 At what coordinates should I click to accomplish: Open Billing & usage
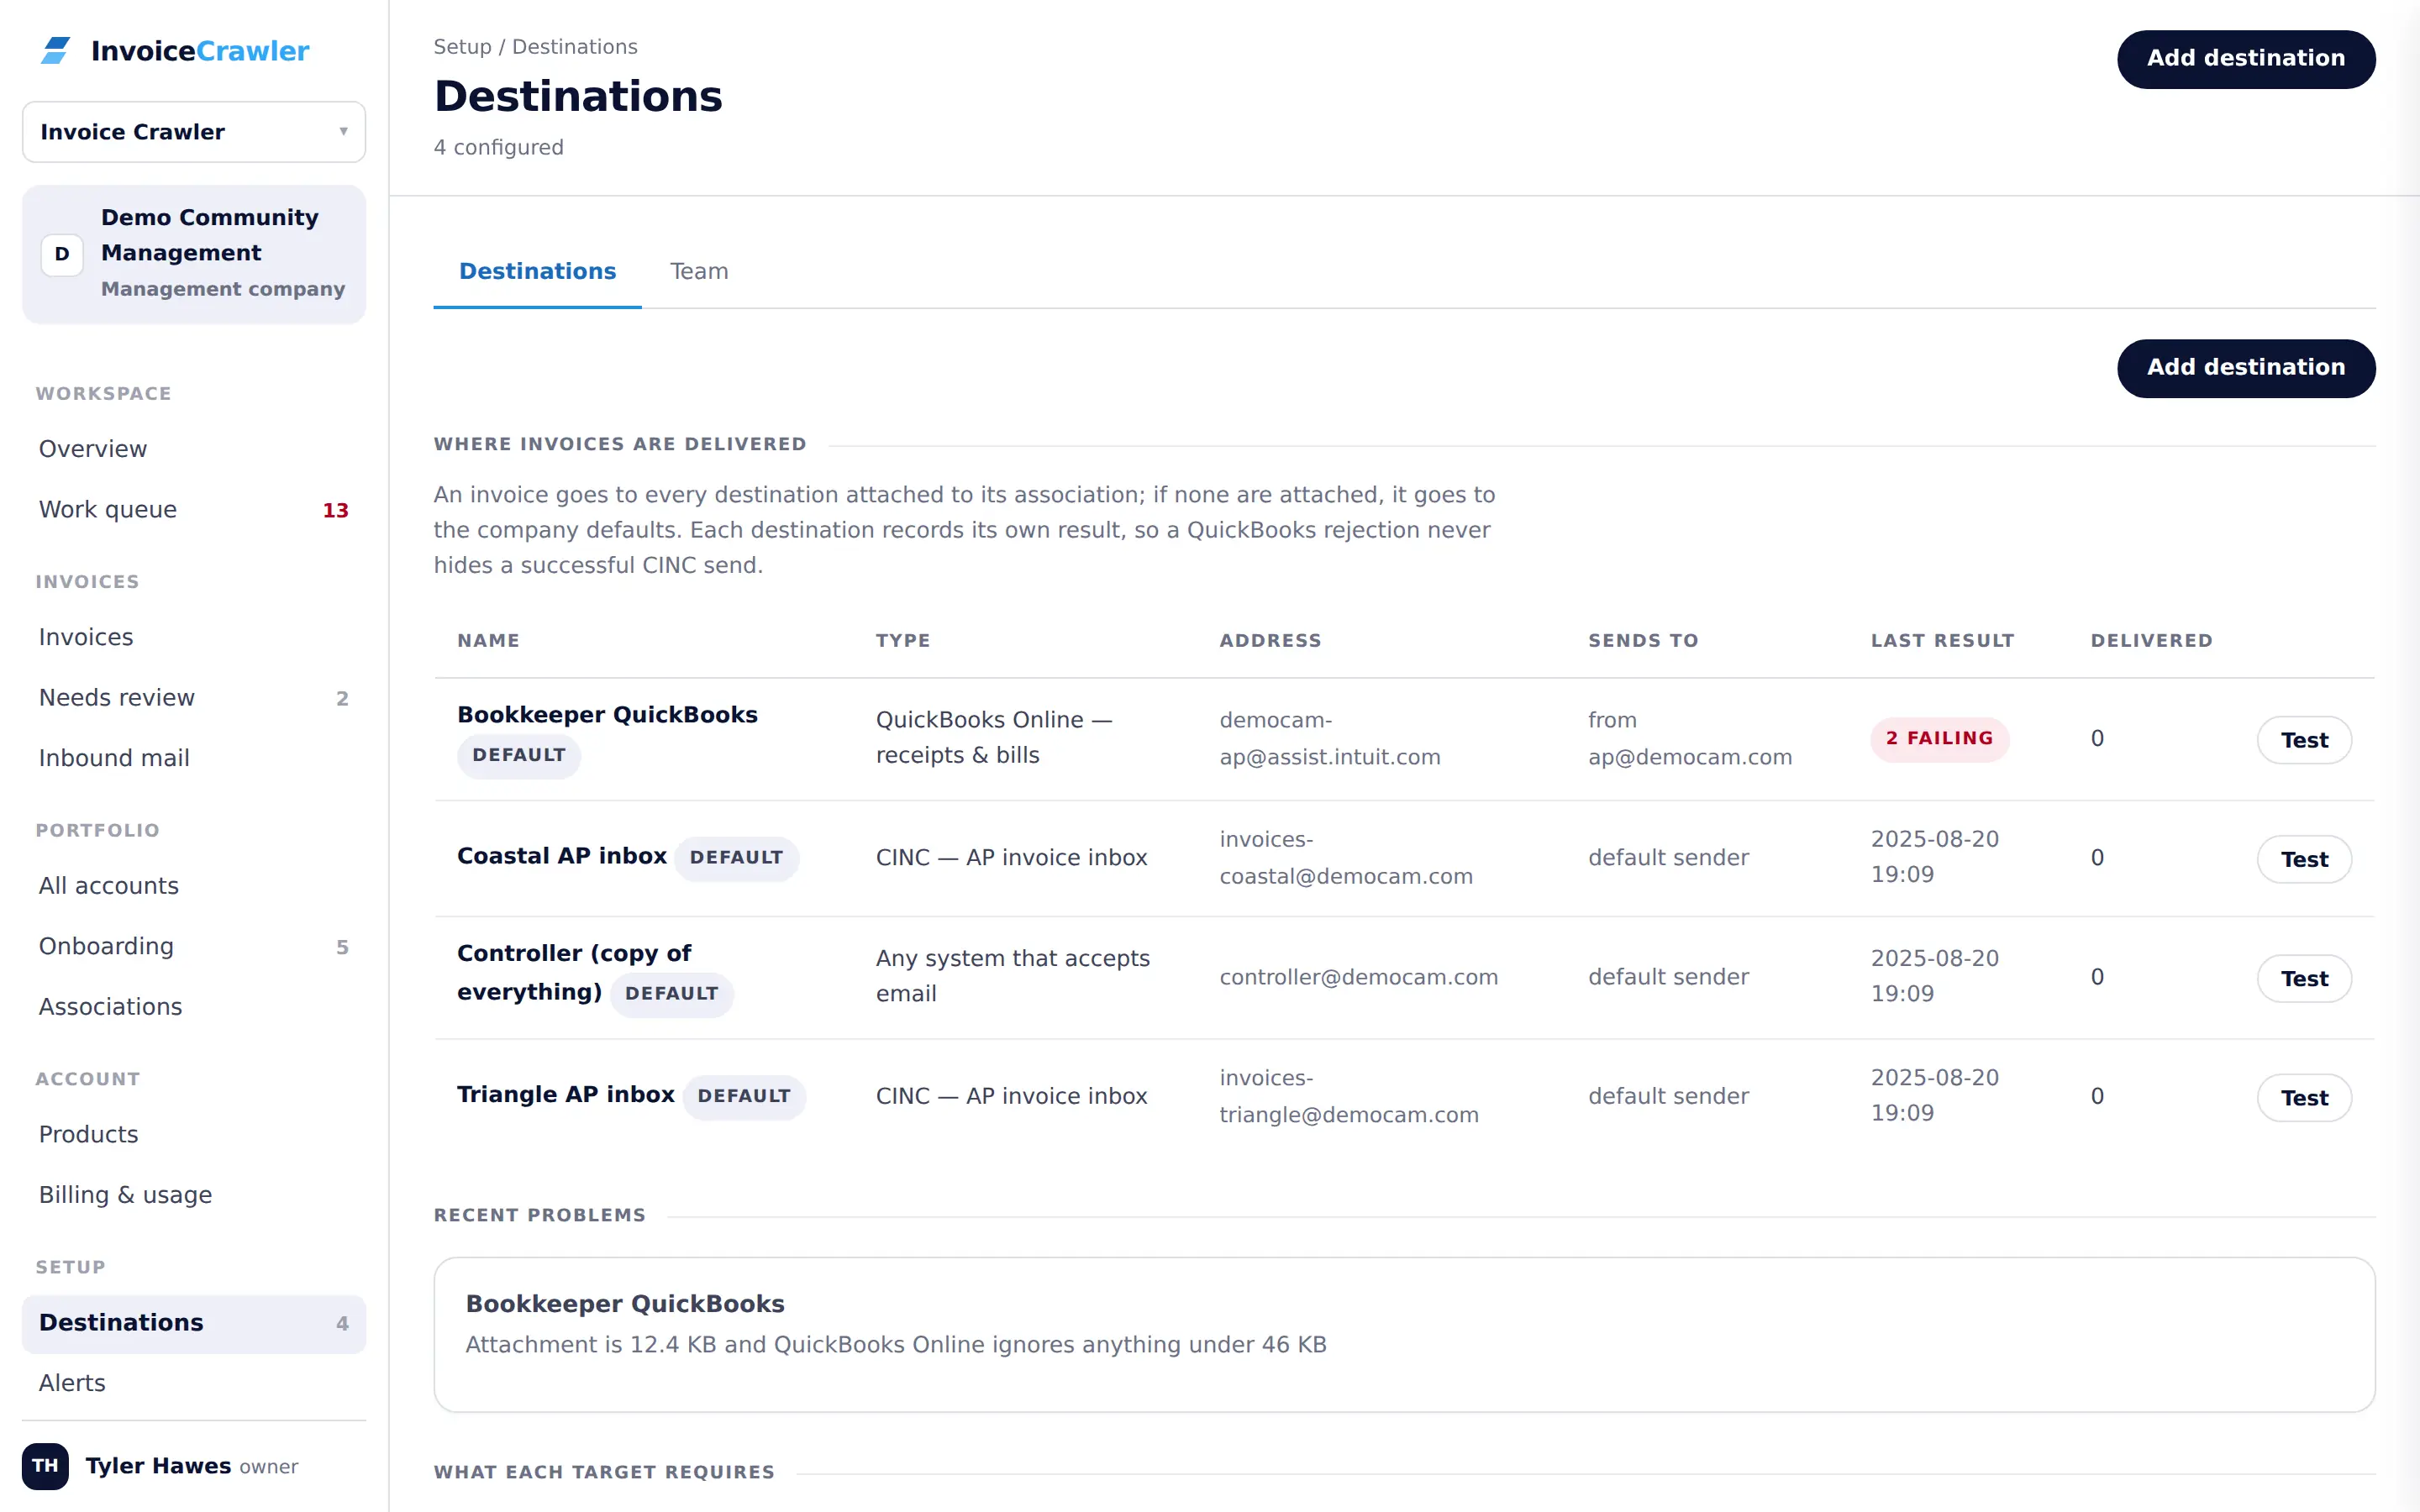click(194, 1195)
